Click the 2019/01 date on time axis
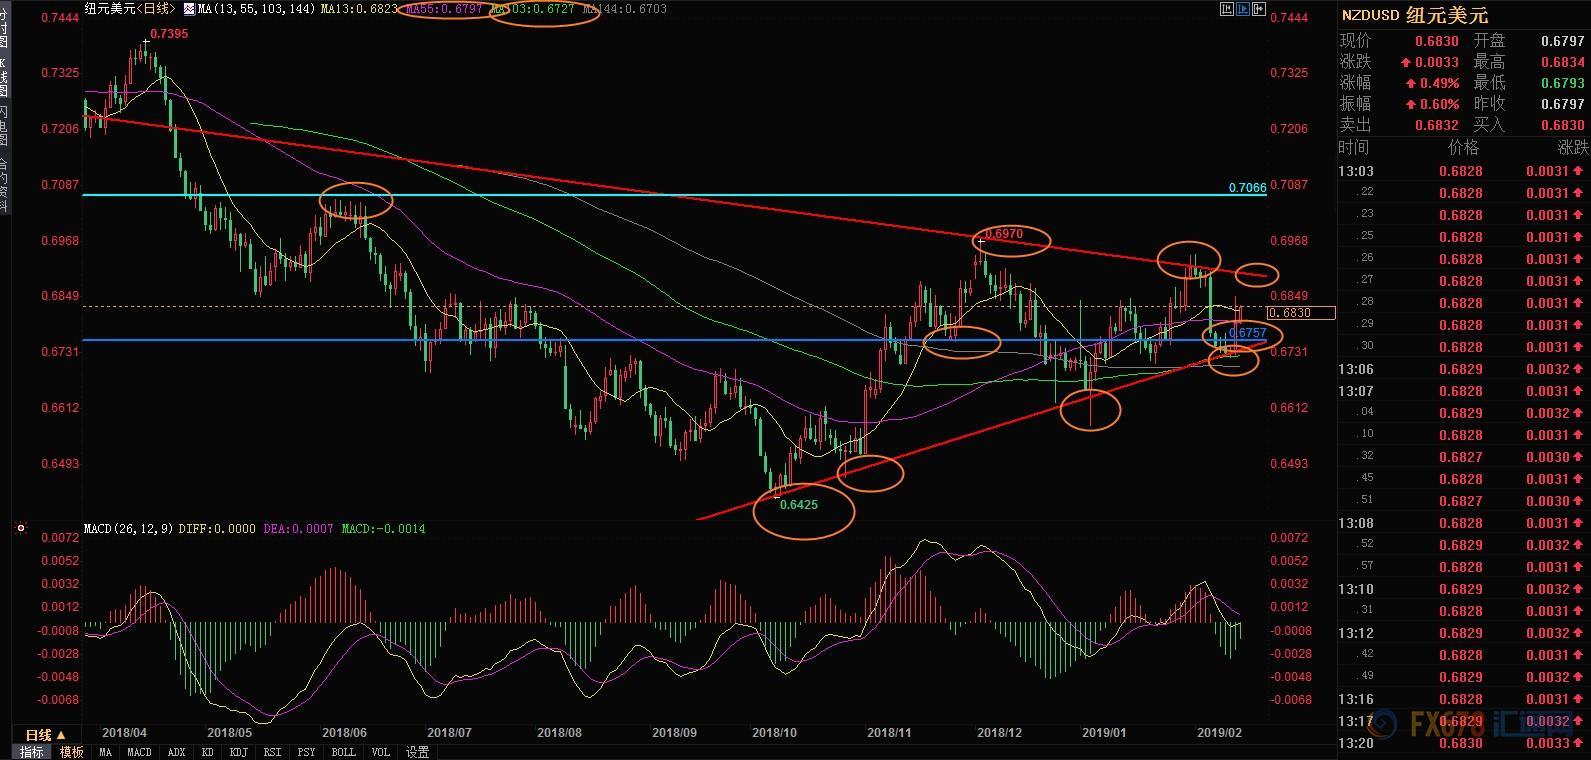This screenshot has height=760, width=1591. pos(1104,733)
